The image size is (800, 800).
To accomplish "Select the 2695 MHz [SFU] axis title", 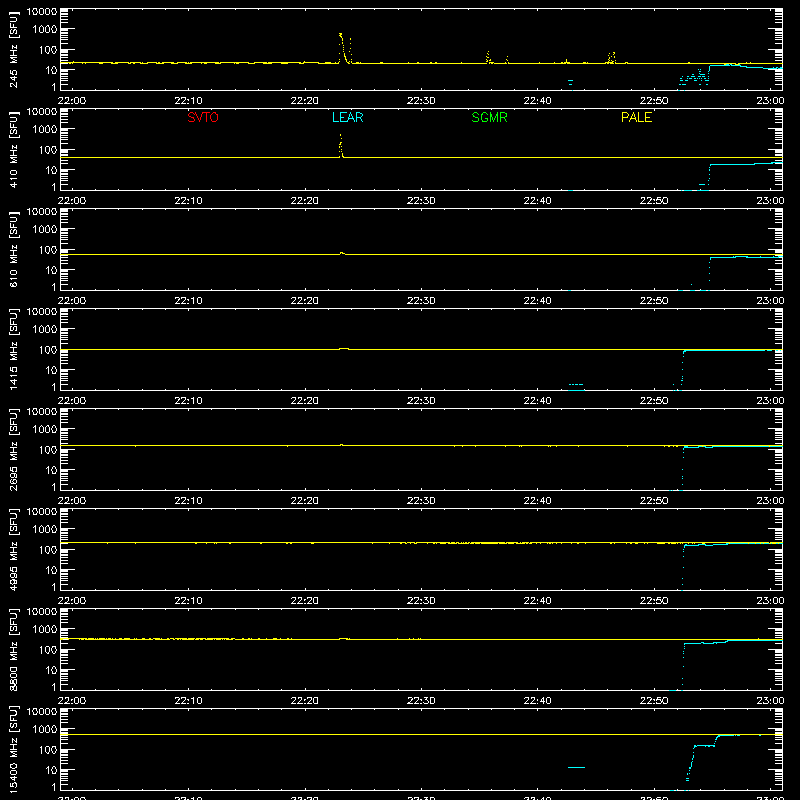I will click(13, 450).
